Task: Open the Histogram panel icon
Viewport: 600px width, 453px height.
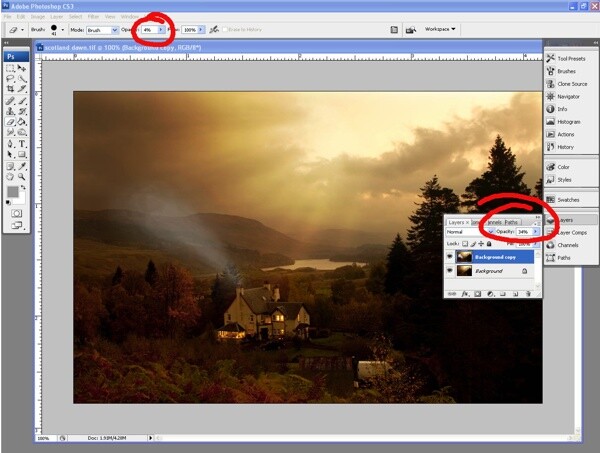Action: 550,122
